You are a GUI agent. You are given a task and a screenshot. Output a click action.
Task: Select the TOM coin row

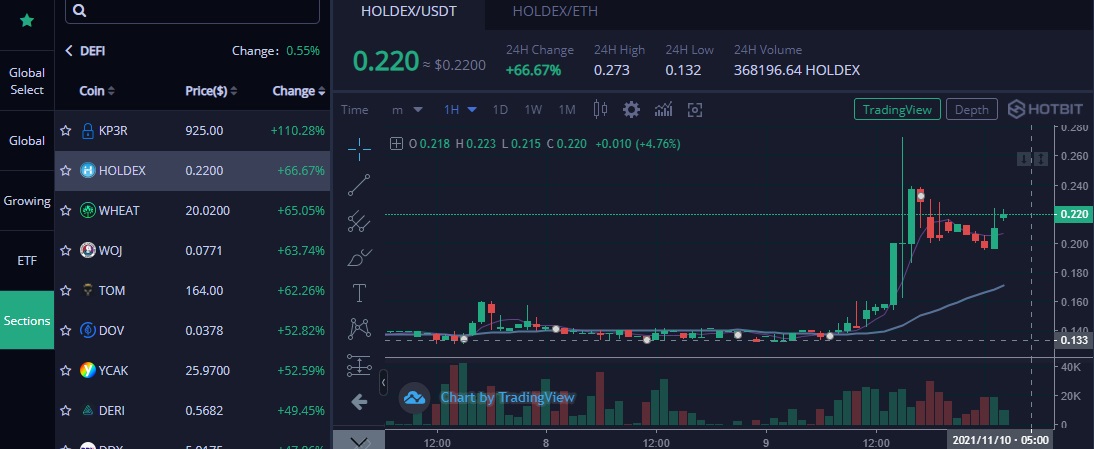193,290
